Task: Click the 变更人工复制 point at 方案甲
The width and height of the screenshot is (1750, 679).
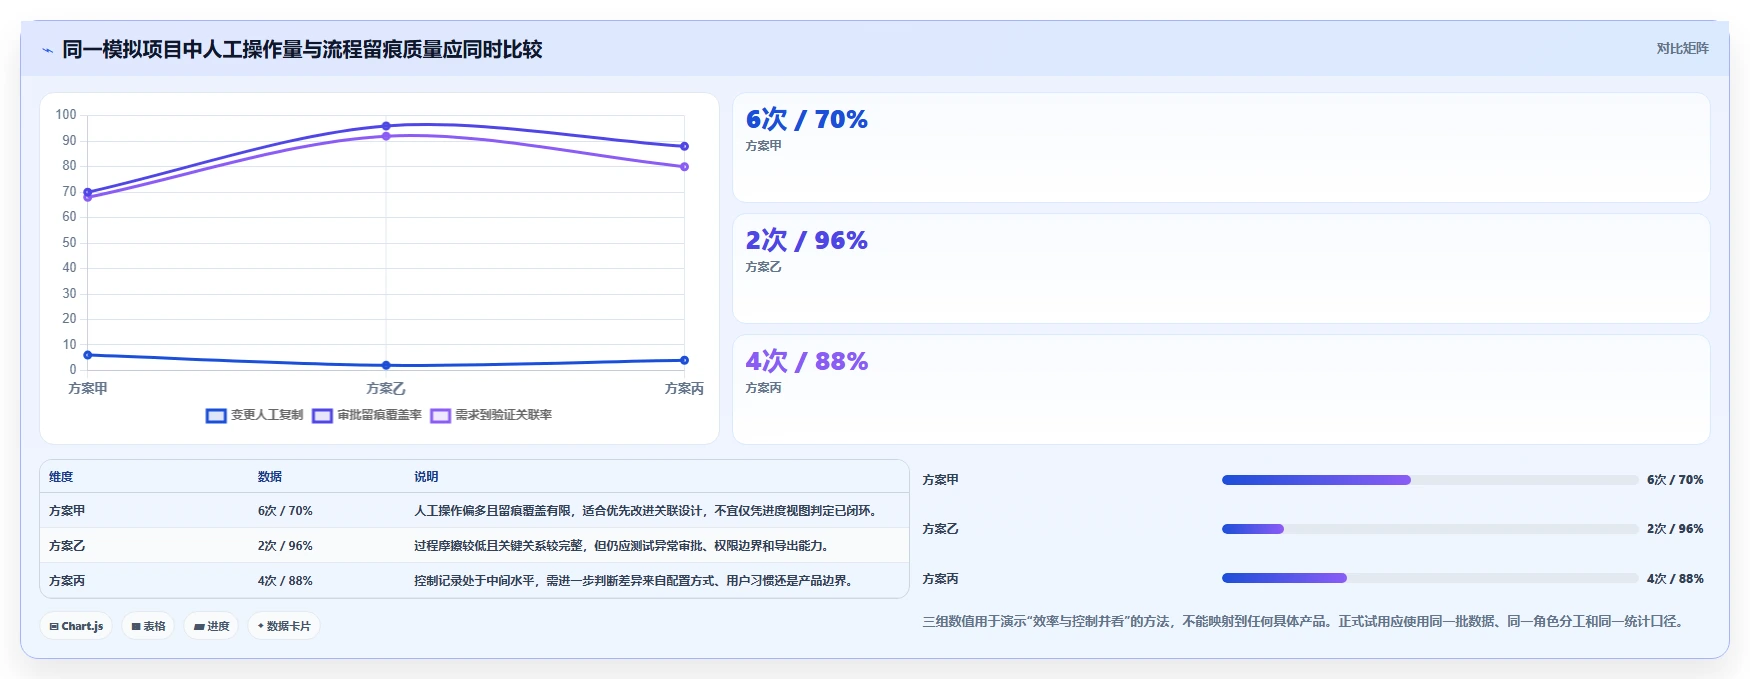Action: pyautogui.click(x=88, y=355)
